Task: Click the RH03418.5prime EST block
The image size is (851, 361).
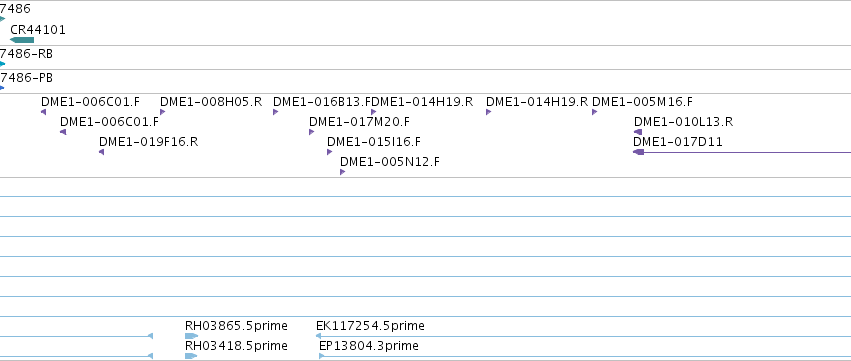Action: (190, 356)
